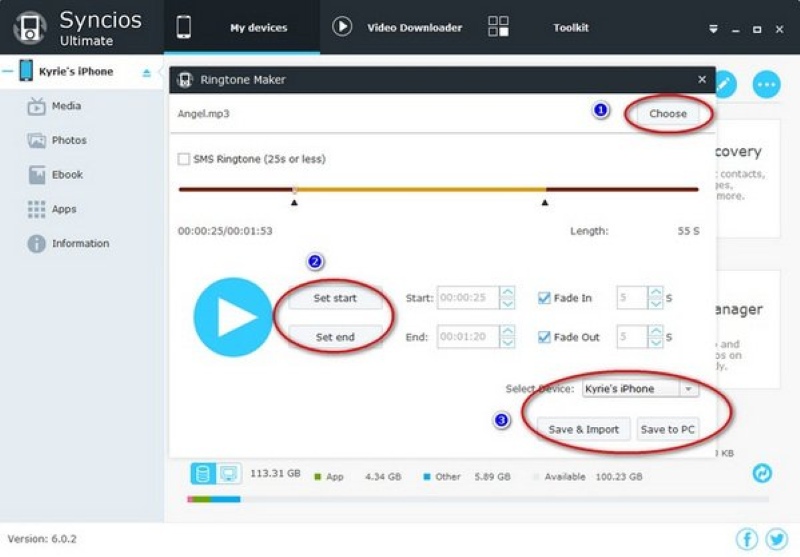Open Ebook in sidebar
The width and height of the screenshot is (800, 557).
tap(67, 174)
